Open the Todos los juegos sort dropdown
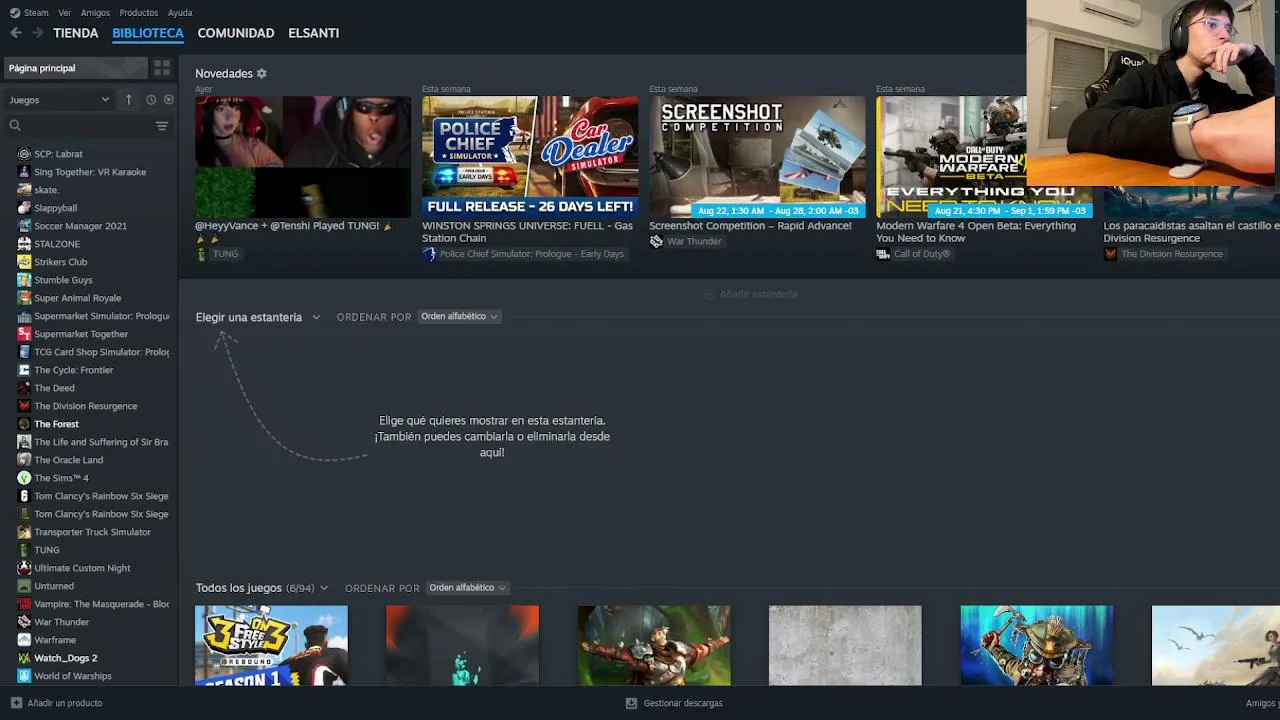This screenshot has height=720, width=1280. click(x=467, y=588)
